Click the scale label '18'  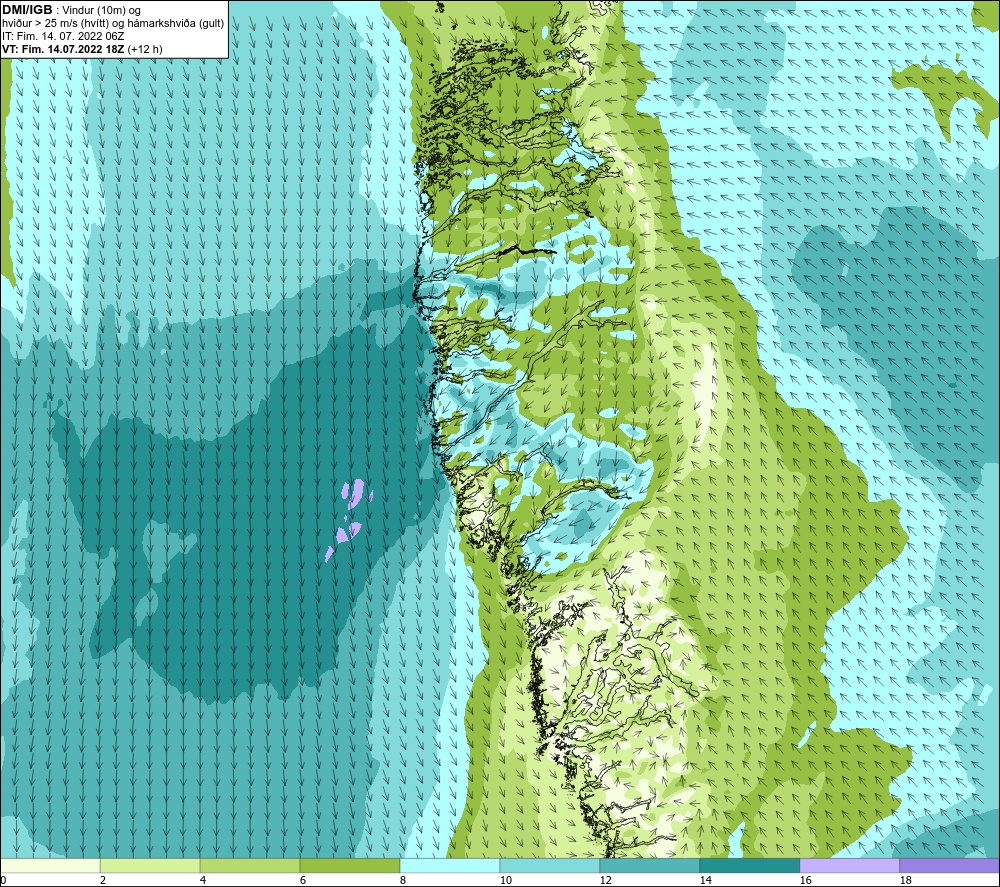pyautogui.click(x=905, y=880)
